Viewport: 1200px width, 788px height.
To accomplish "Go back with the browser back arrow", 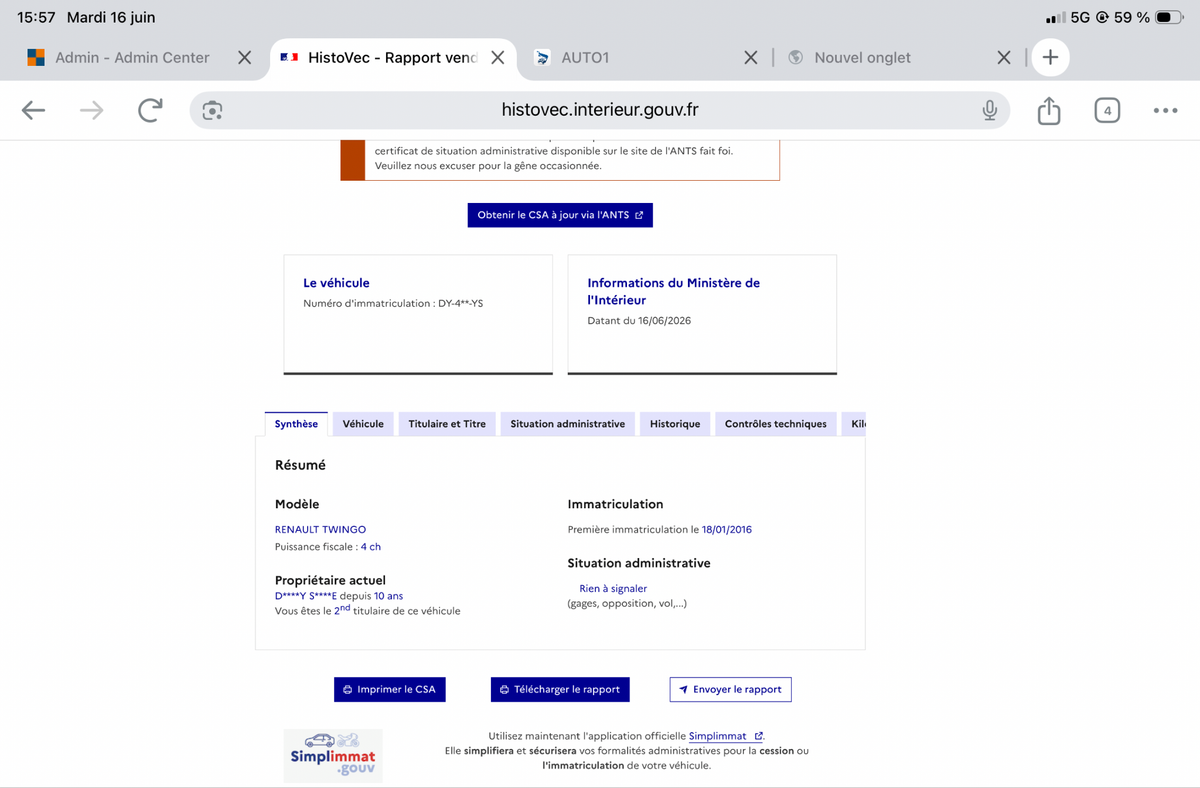I will coord(34,111).
